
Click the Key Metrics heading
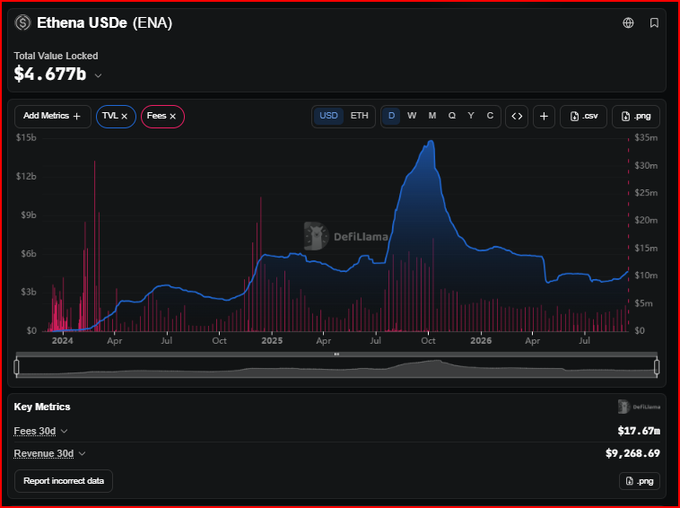[x=42, y=406]
